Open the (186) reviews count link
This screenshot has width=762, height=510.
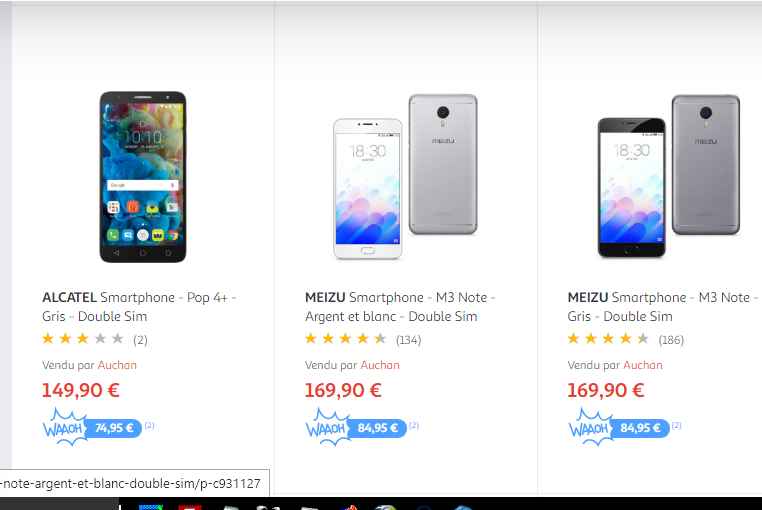pyautogui.click(x=671, y=340)
